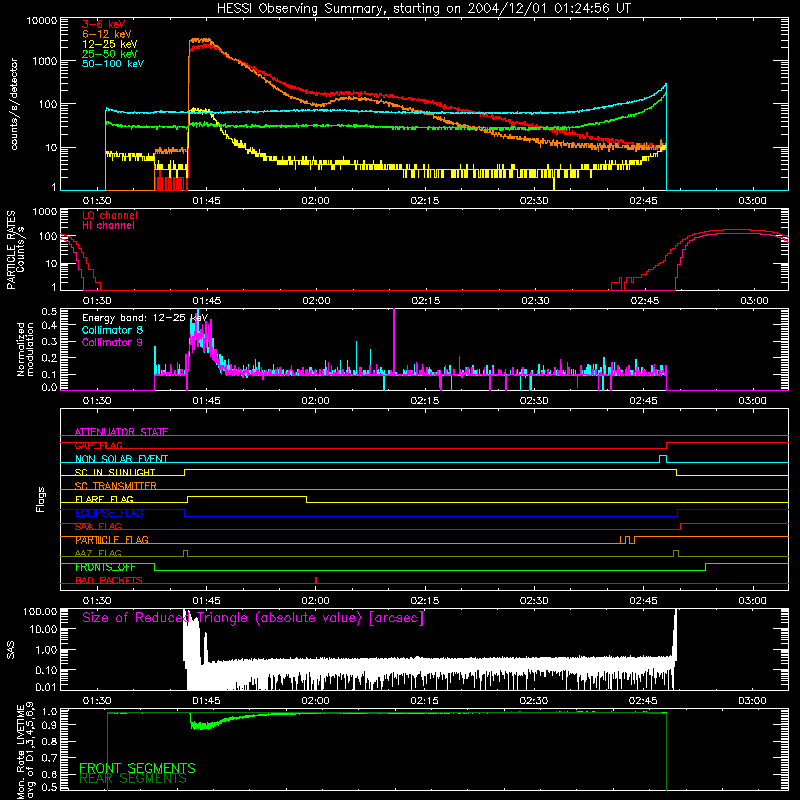This screenshot has width=800, height=800.
Task: Select the REAR SEGMENTS legend label
Action: click(x=133, y=778)
